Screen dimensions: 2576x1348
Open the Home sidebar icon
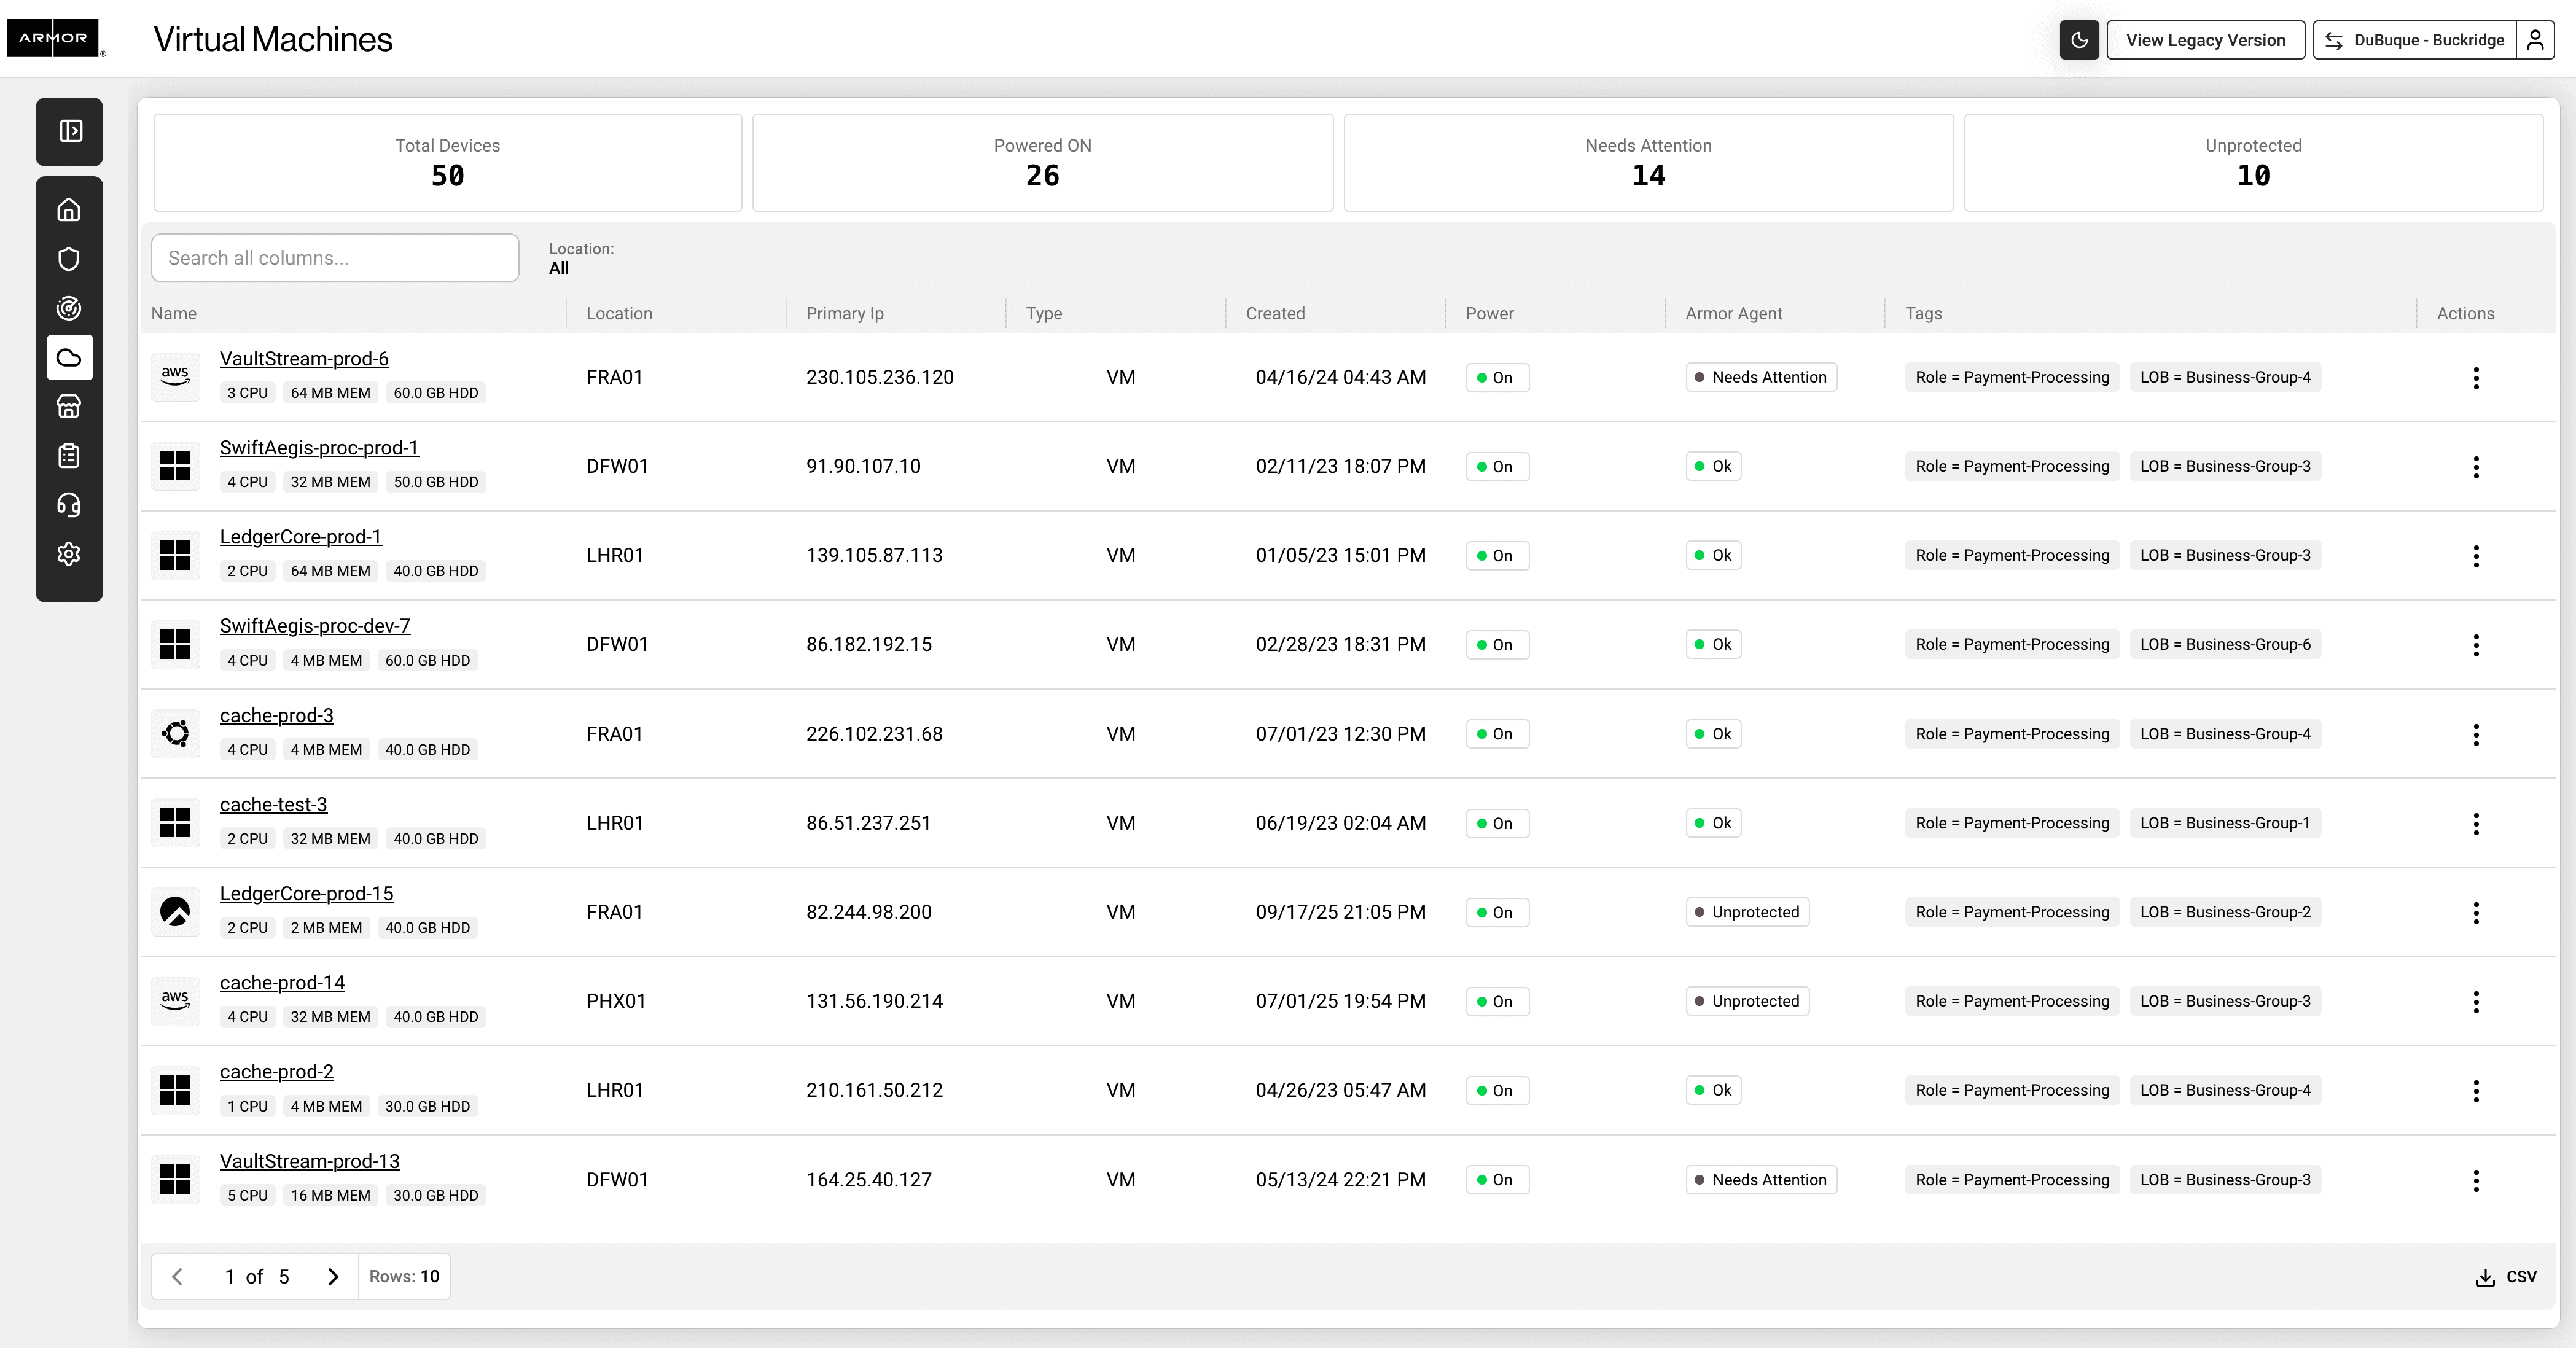tap(69, 210)
